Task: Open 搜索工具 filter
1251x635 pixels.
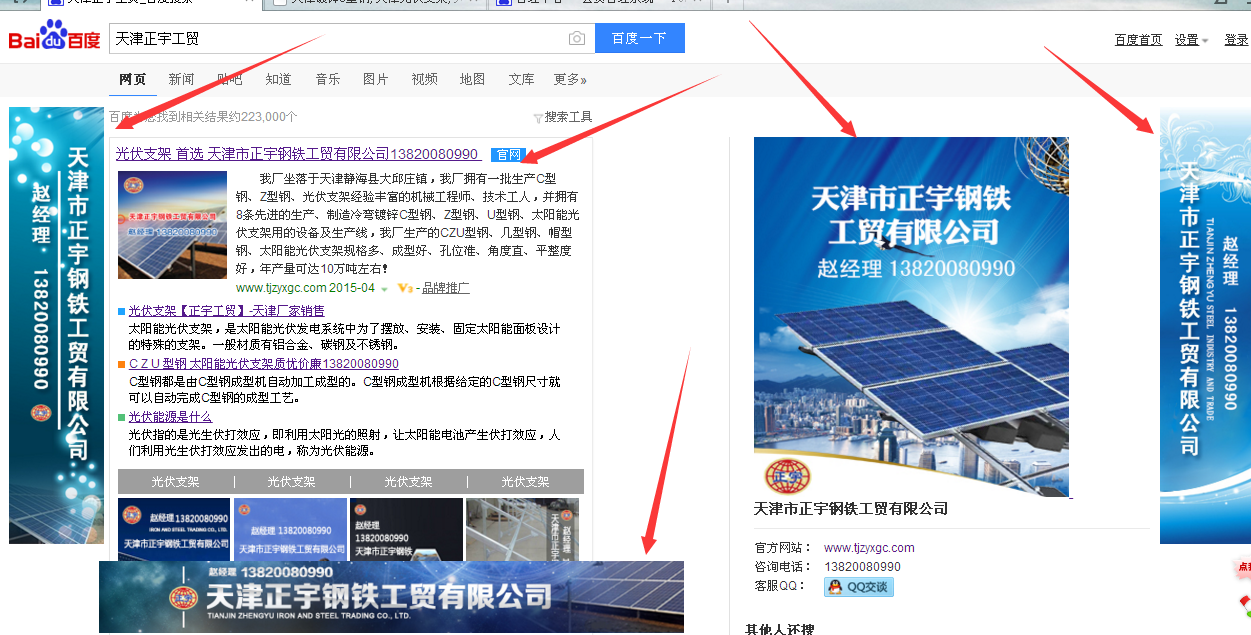Action: 563,117
